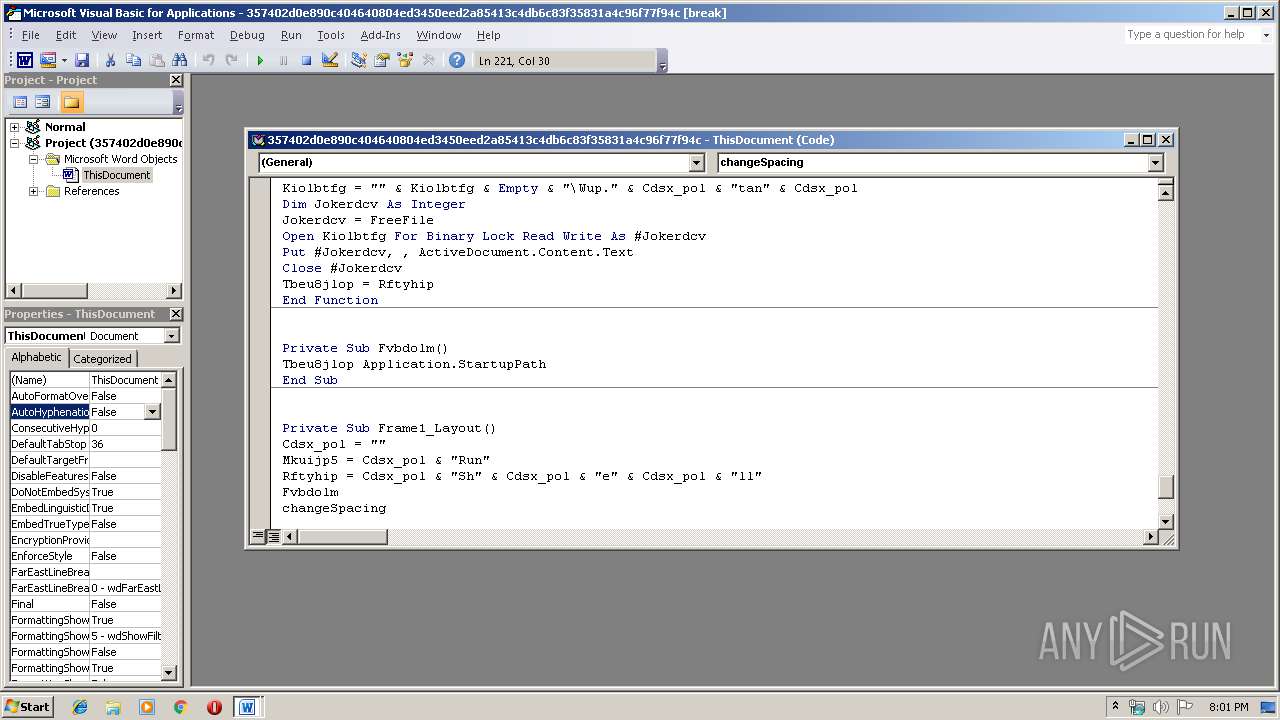This screenshot has height=720, width=1280.
Task: Click the View Code icon in Project panel
Action: (19, 102)
